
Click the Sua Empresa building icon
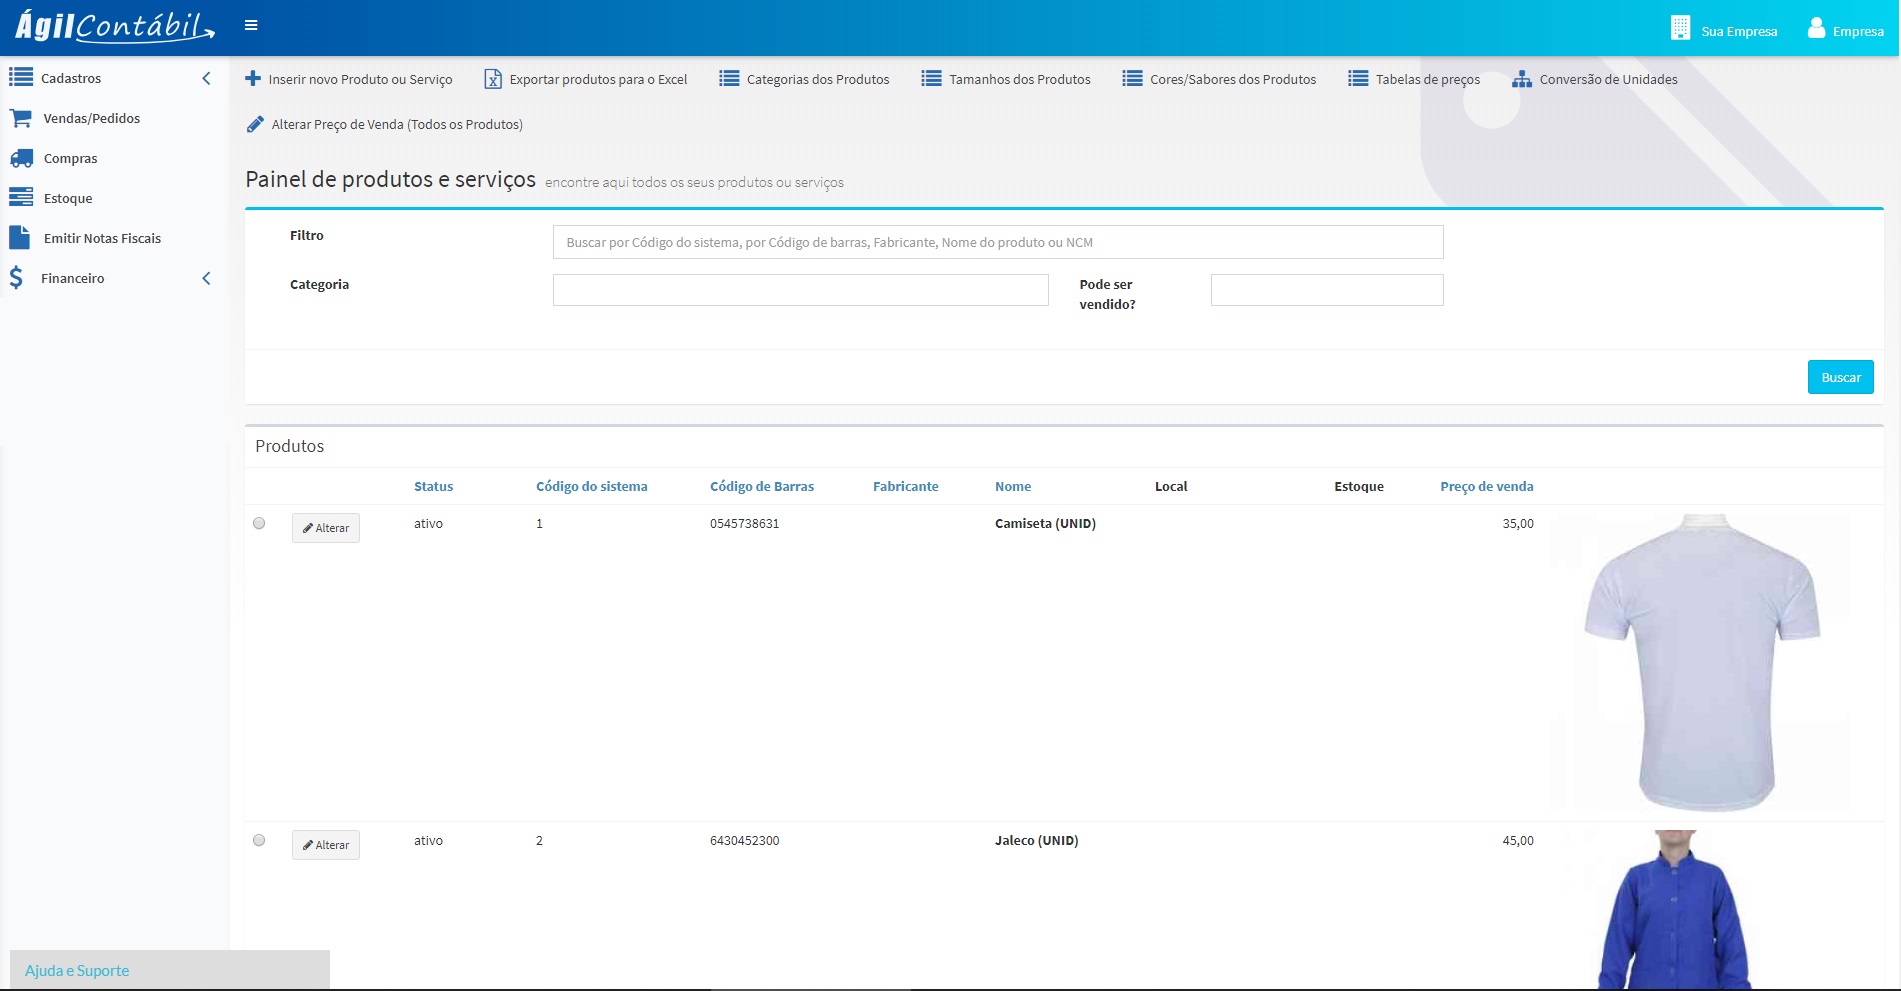[x=1680, y=29]
